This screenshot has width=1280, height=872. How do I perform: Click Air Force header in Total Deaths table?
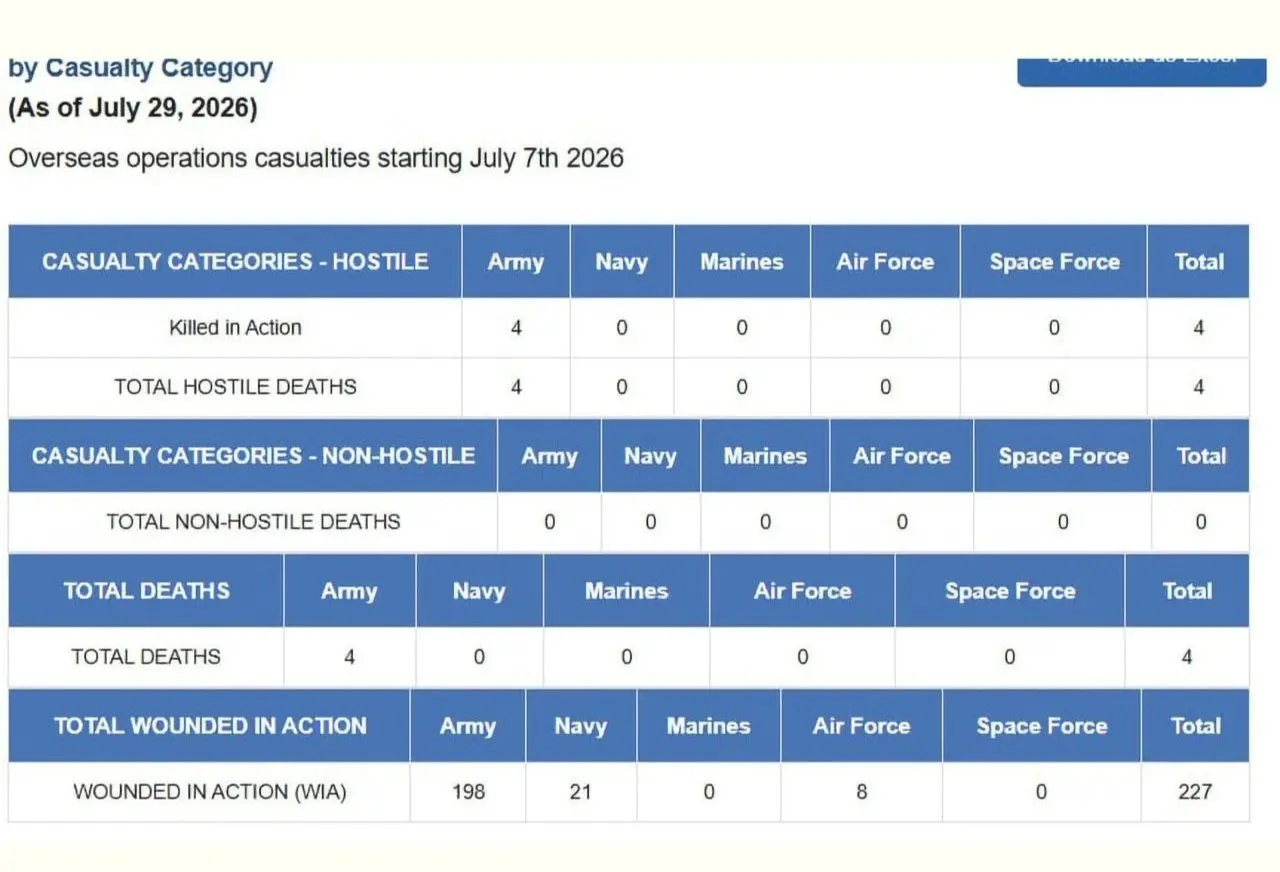click(x=802, y=591)
